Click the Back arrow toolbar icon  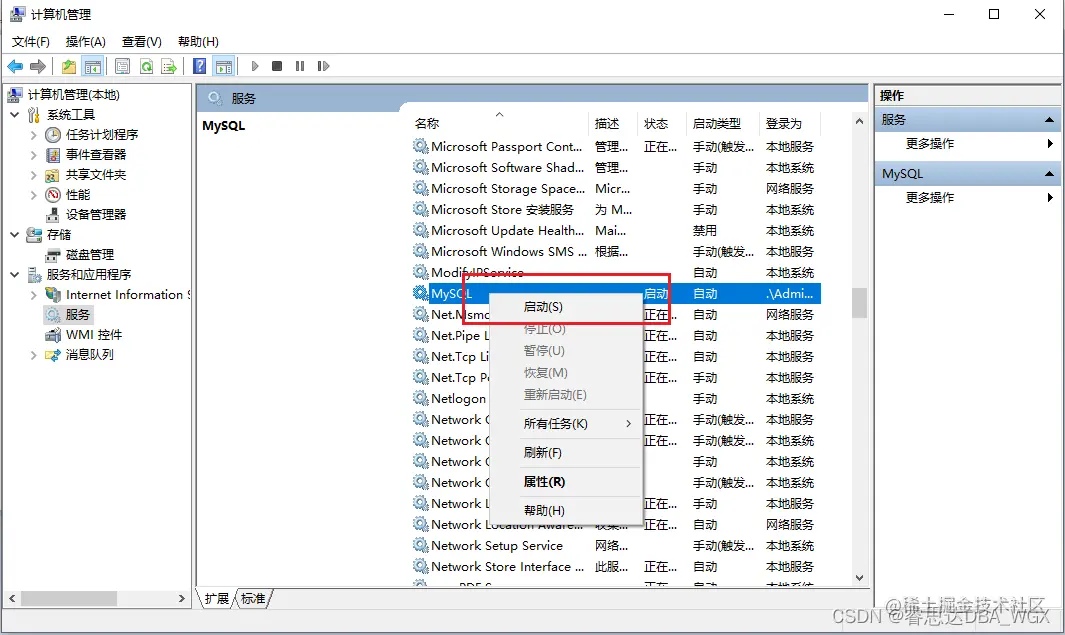(15, 66)
